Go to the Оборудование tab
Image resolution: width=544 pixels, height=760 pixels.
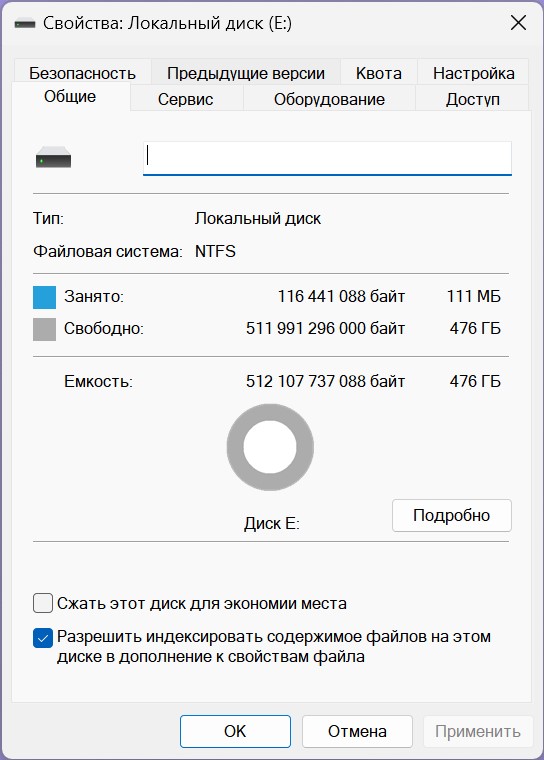tap(329, 98)
